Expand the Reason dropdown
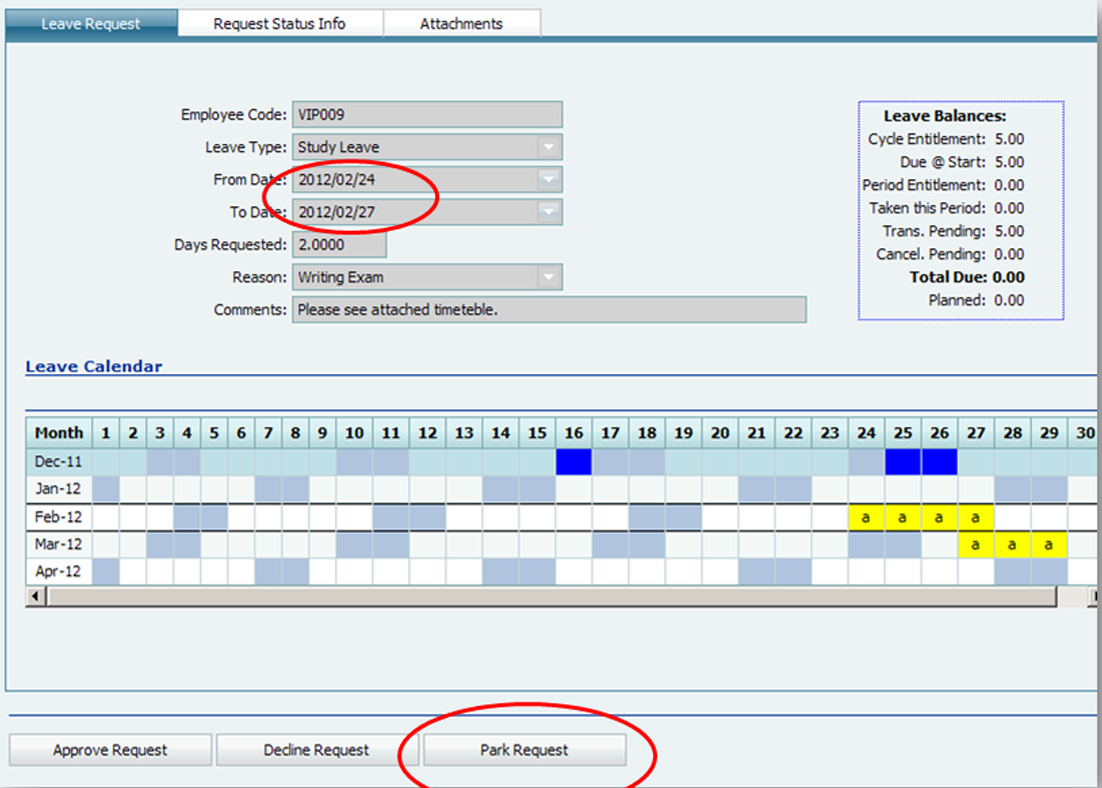The width and height of the screenshot is (1102, 788). pyautogui.click(x=548, y=277)
